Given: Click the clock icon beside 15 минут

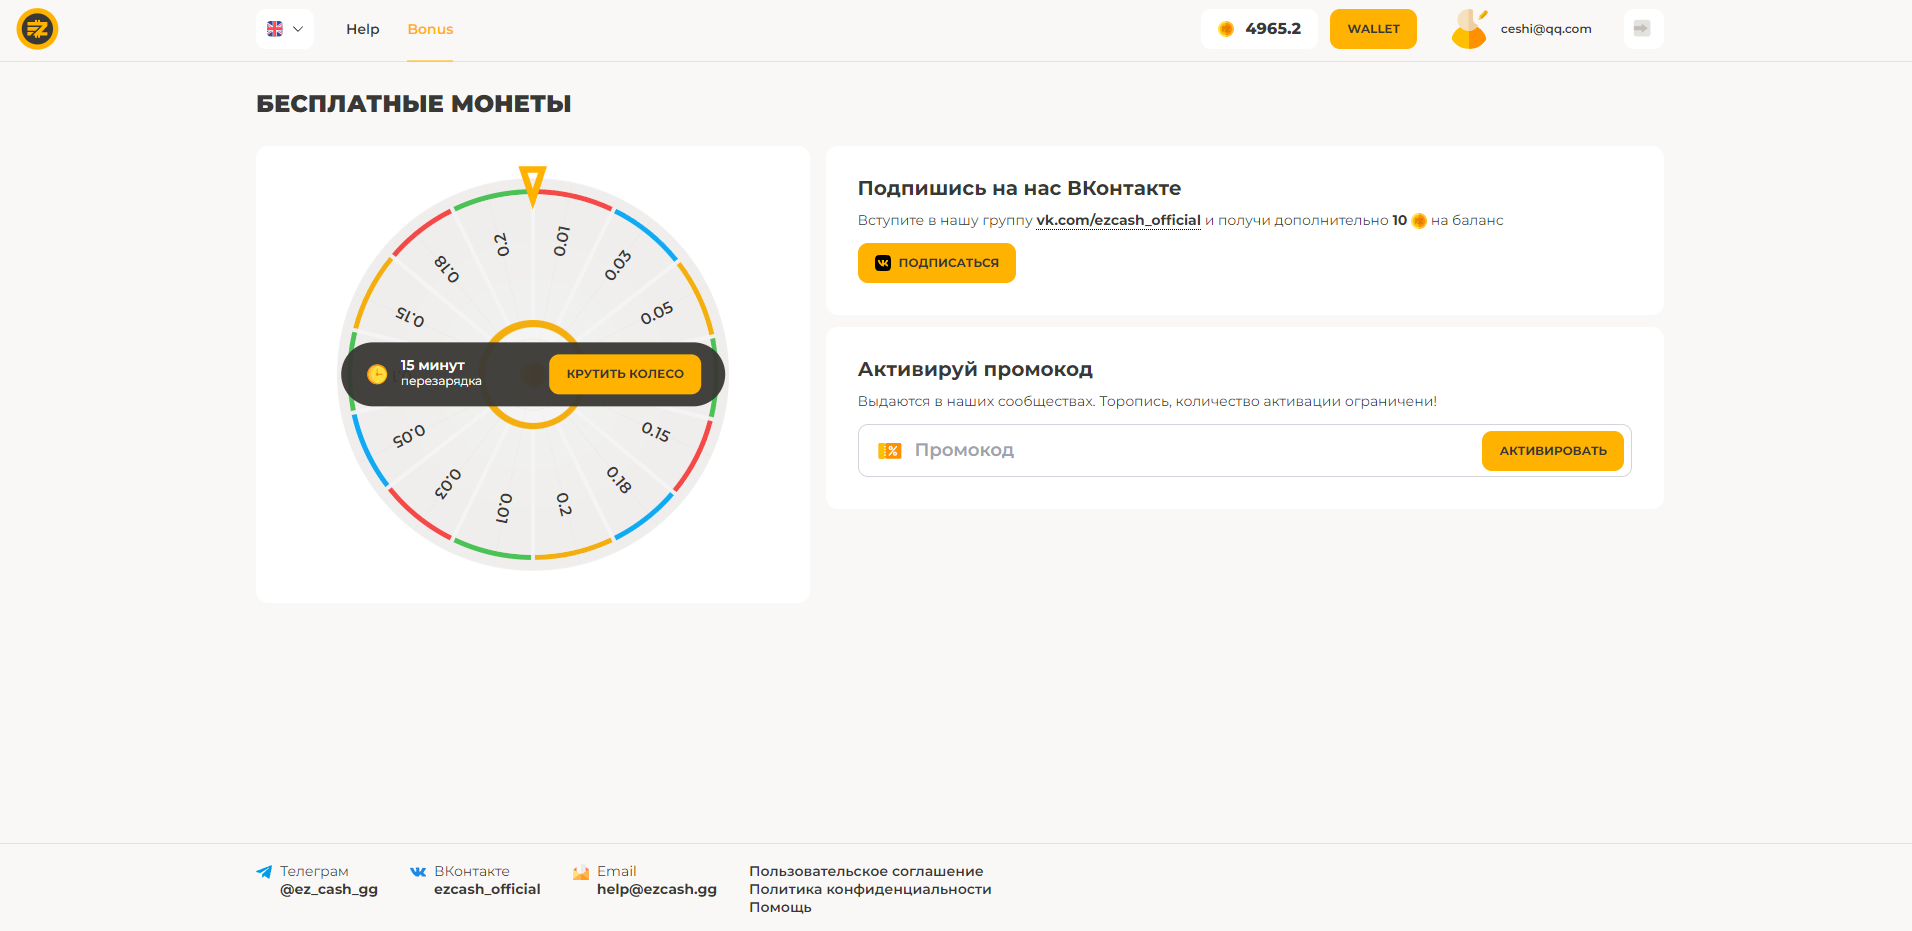Looking at the screenshot, I should [377, 374].
